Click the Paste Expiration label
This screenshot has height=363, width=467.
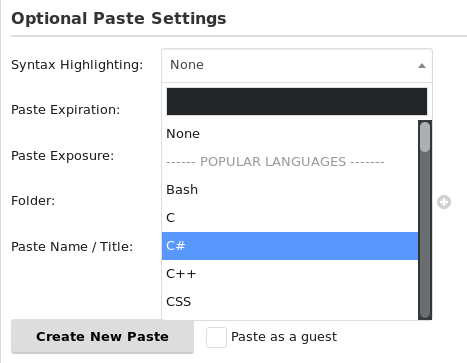click(65, 110)
